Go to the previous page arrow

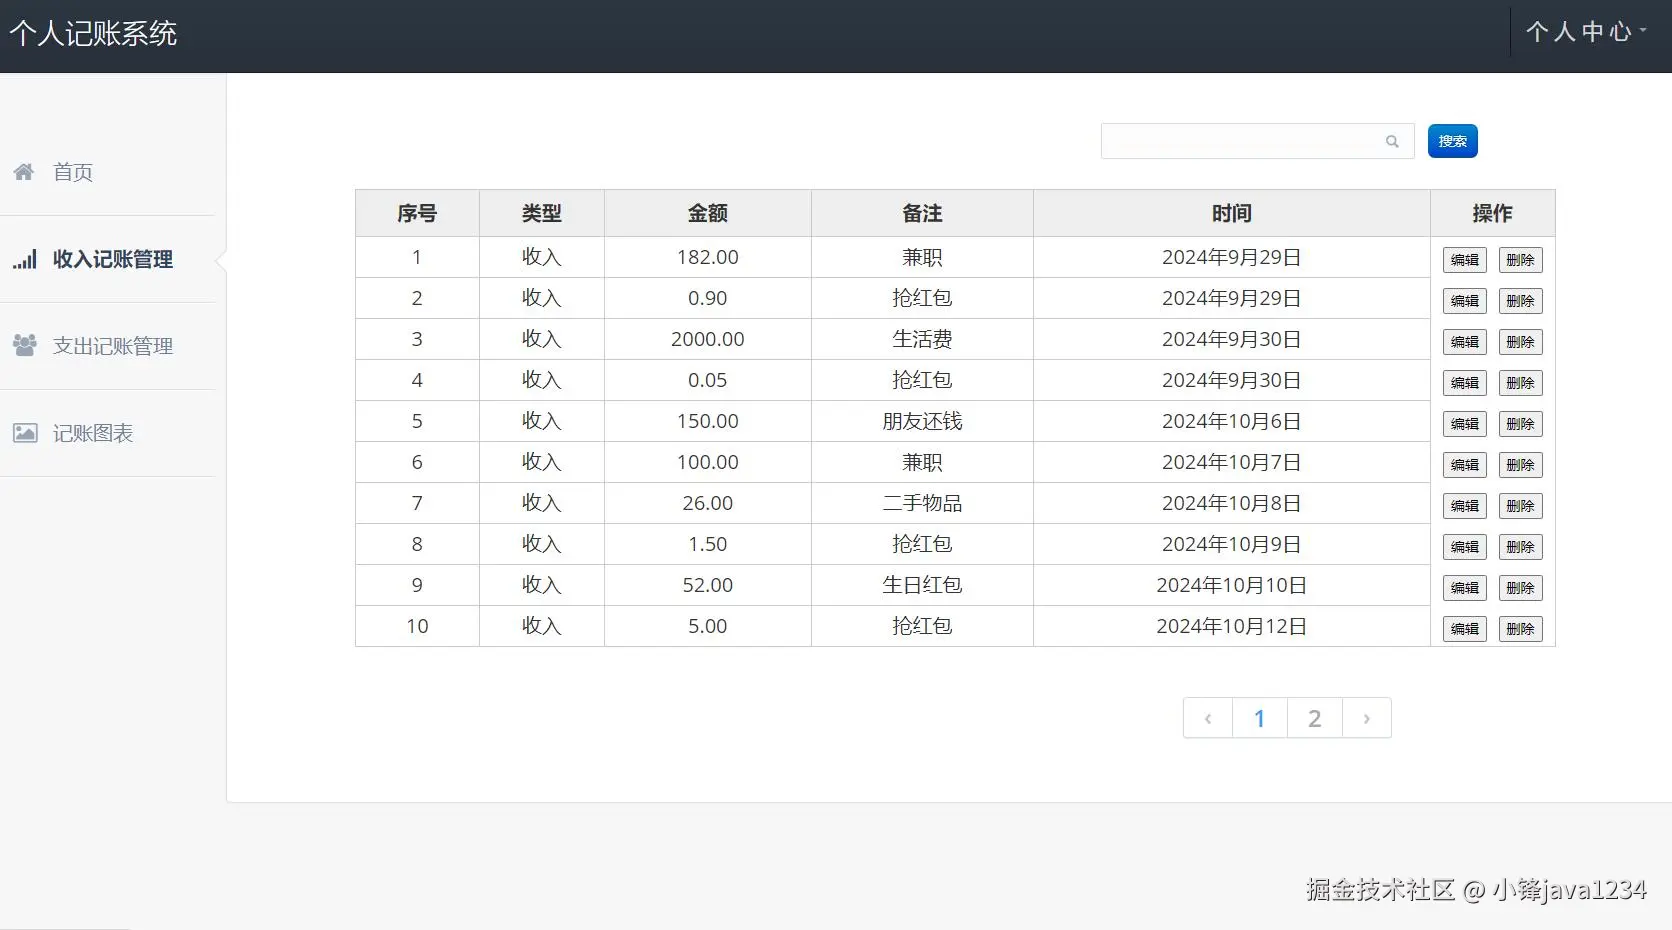[x=1208, y=718]
